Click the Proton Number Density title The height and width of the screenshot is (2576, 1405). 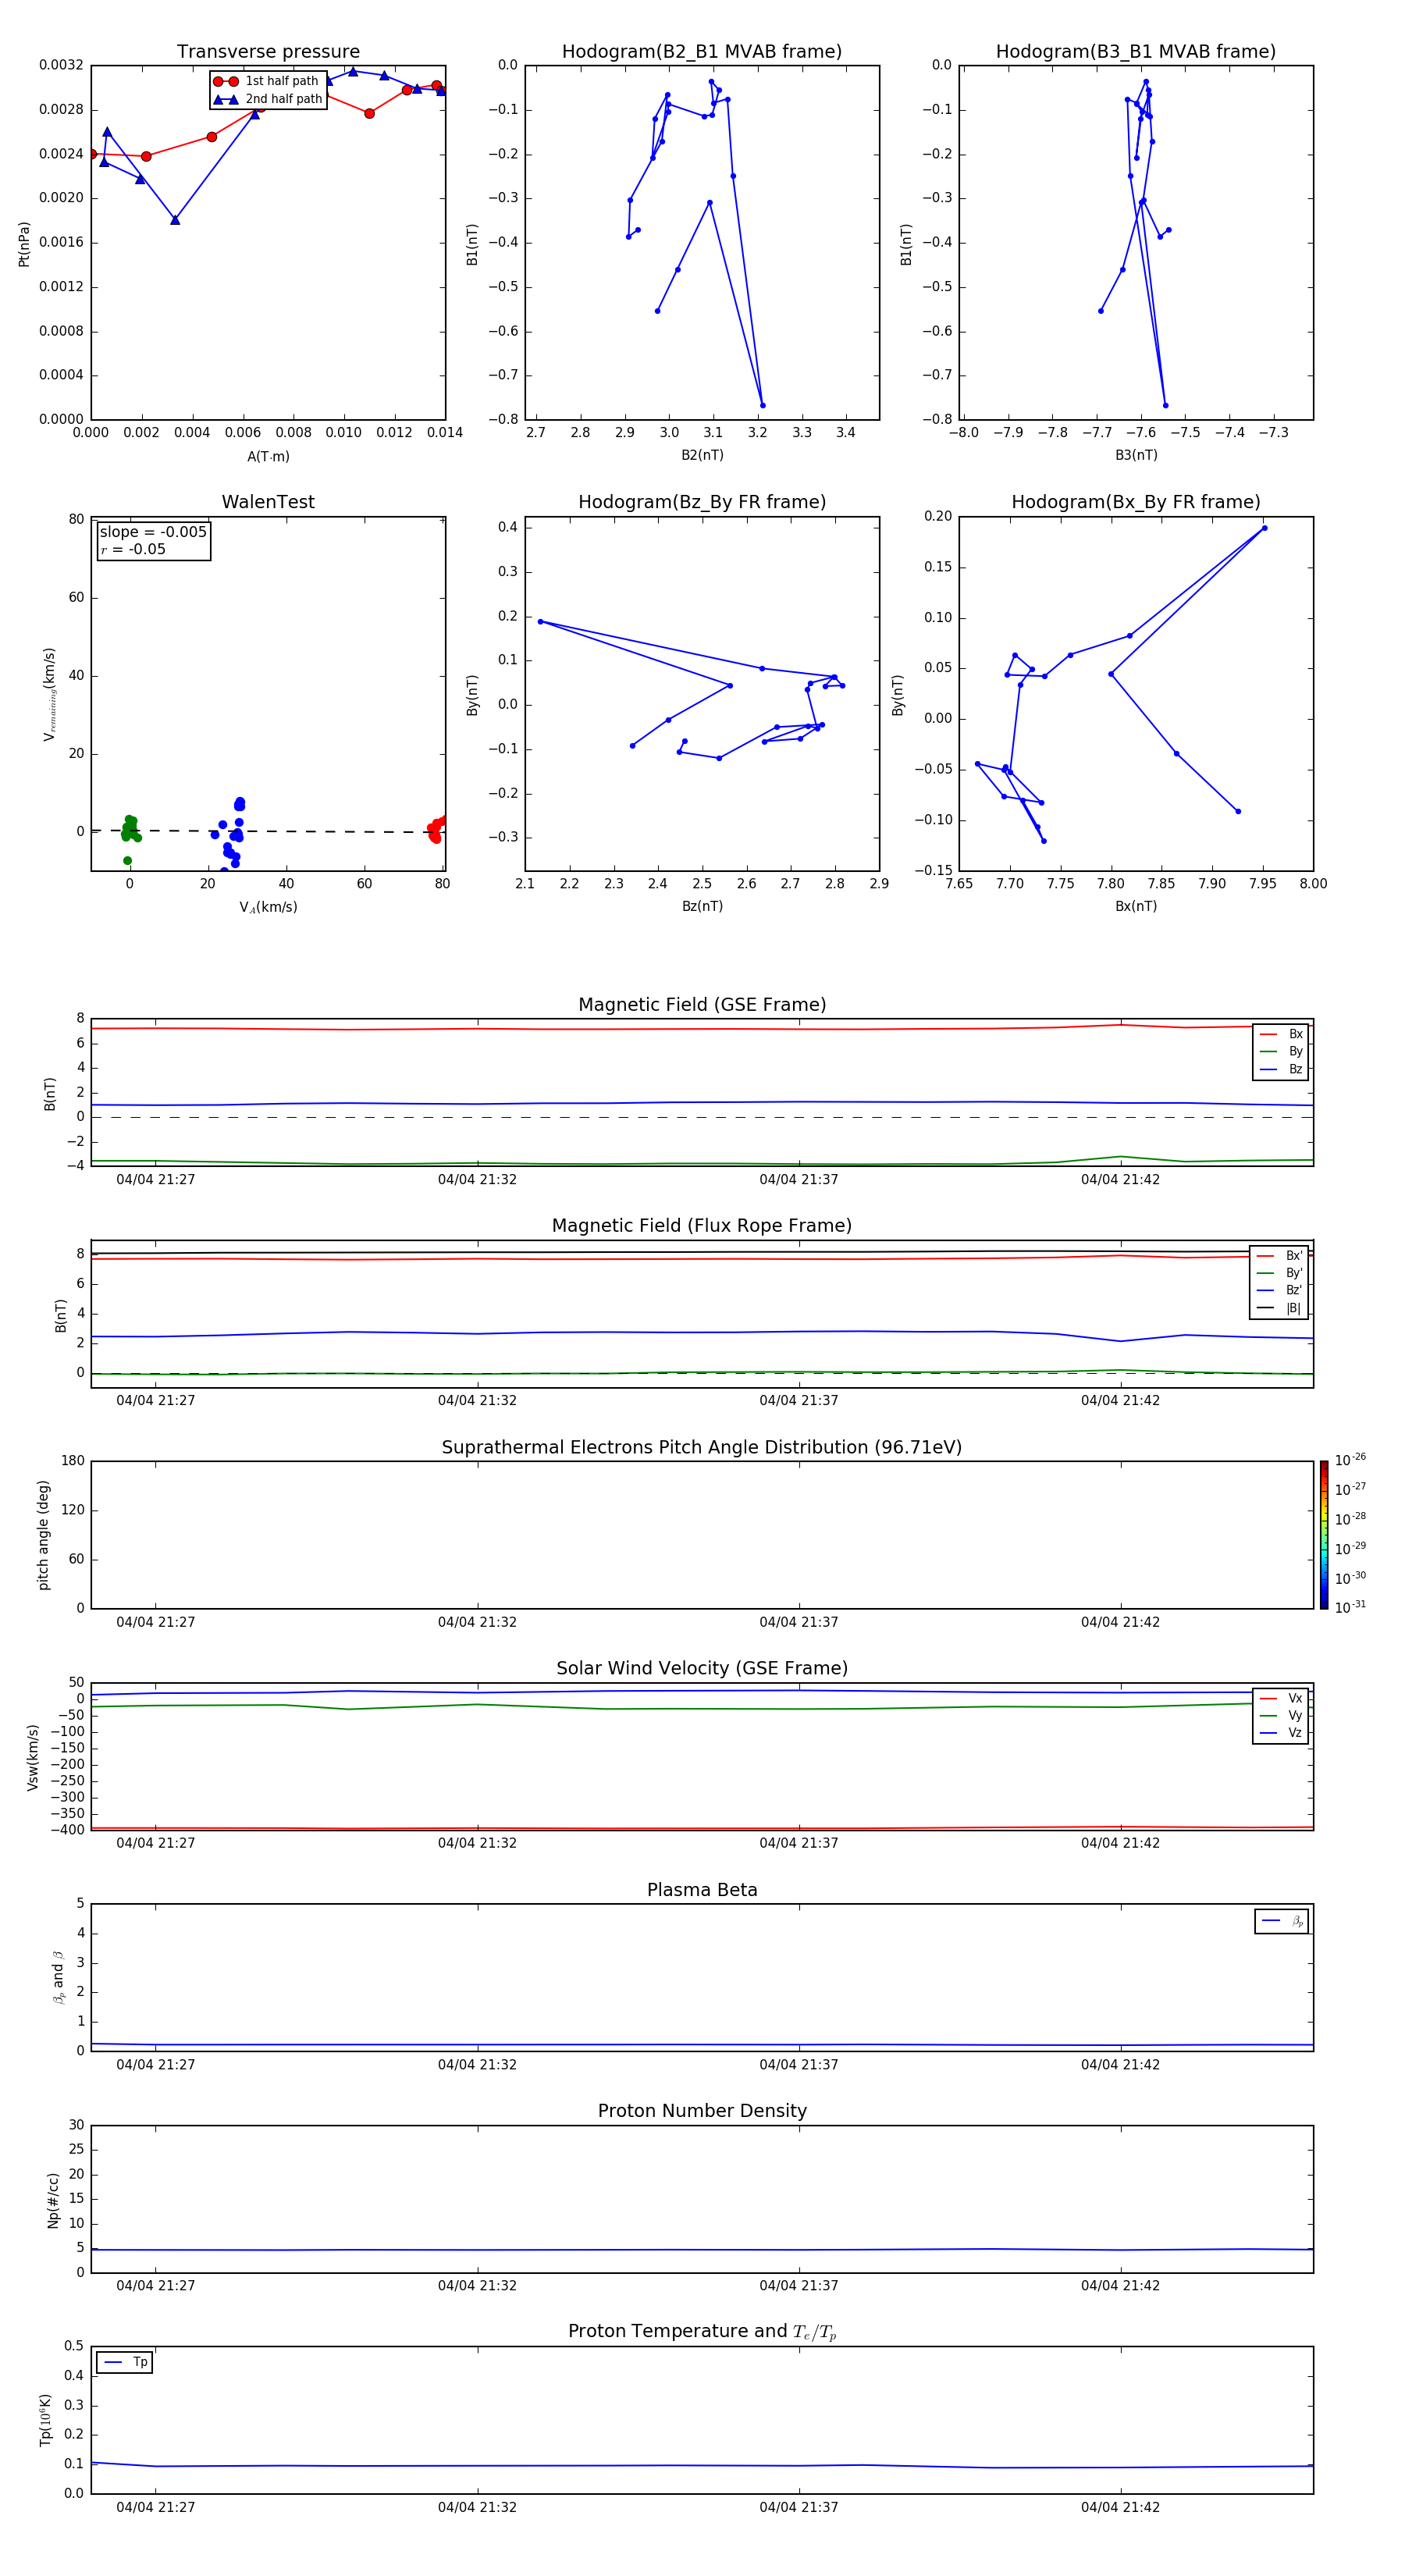click(702, 2111)
